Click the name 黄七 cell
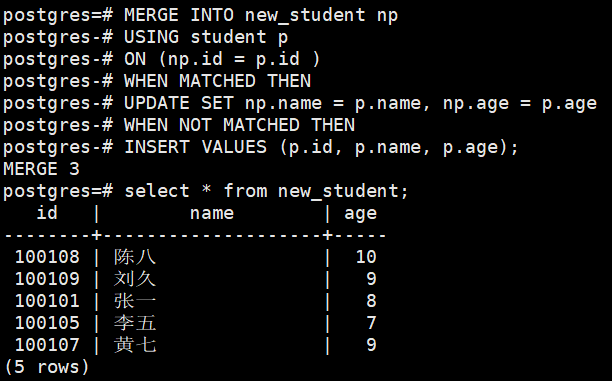Image resolution: width=612 pixels, height=381 pixels. [135, 345]
